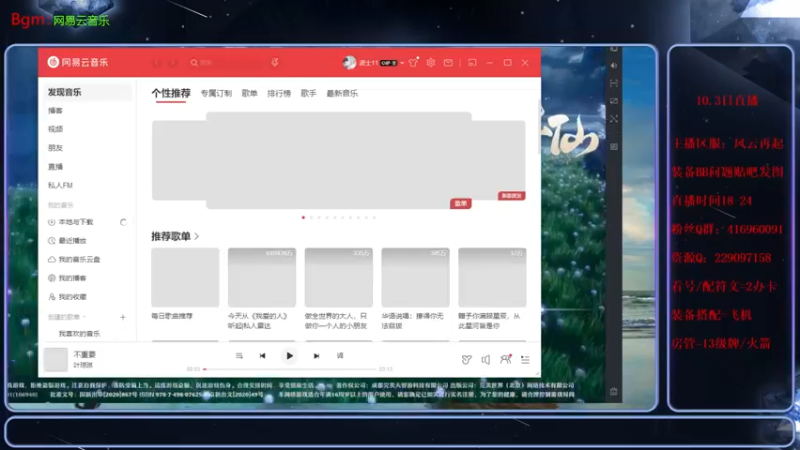This screenshot has height=450, width=800.
Task: Go forward with the header forward arrow
Action: 172,63
